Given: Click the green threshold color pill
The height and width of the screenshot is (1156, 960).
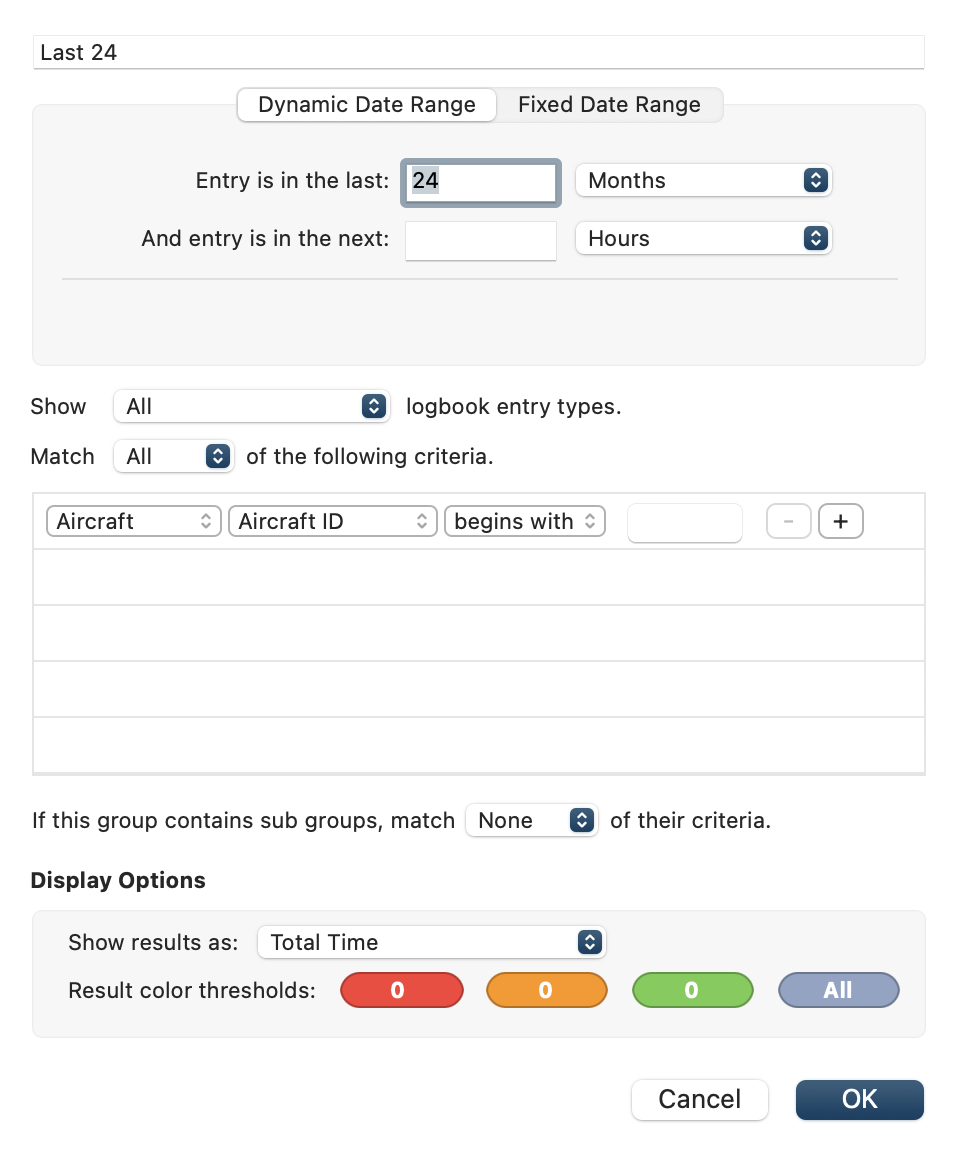Looking at the screenshot, I should (693, 990).
